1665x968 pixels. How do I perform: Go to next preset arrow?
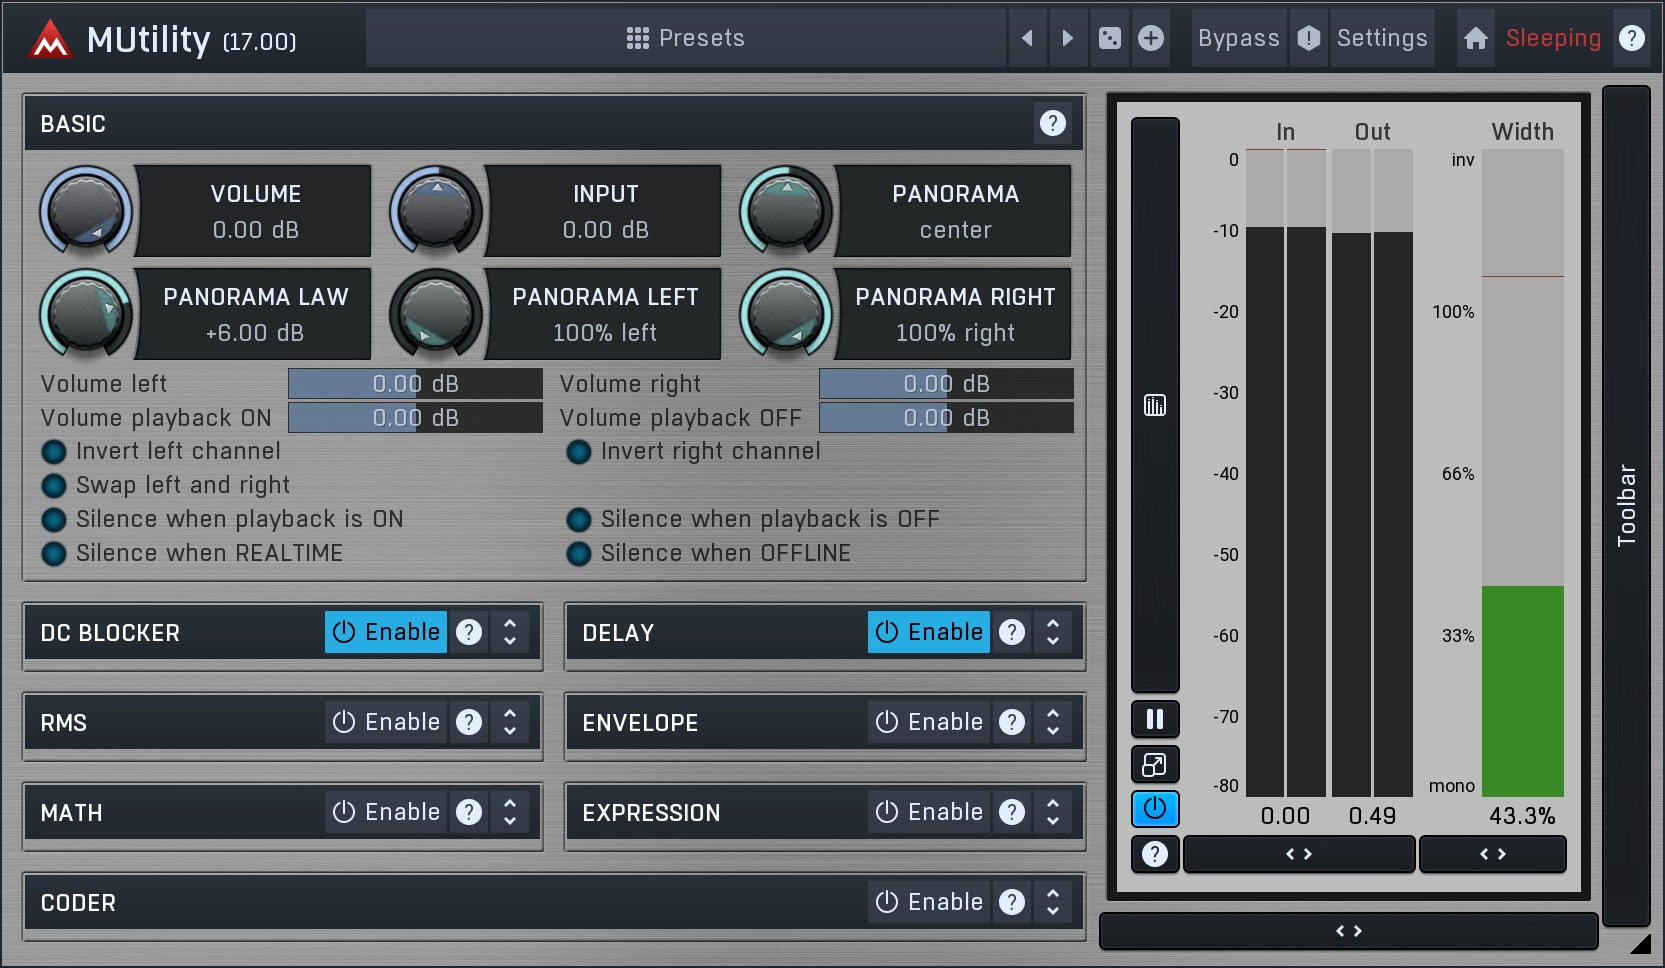pyautogui.click(x=1068, y=38)
